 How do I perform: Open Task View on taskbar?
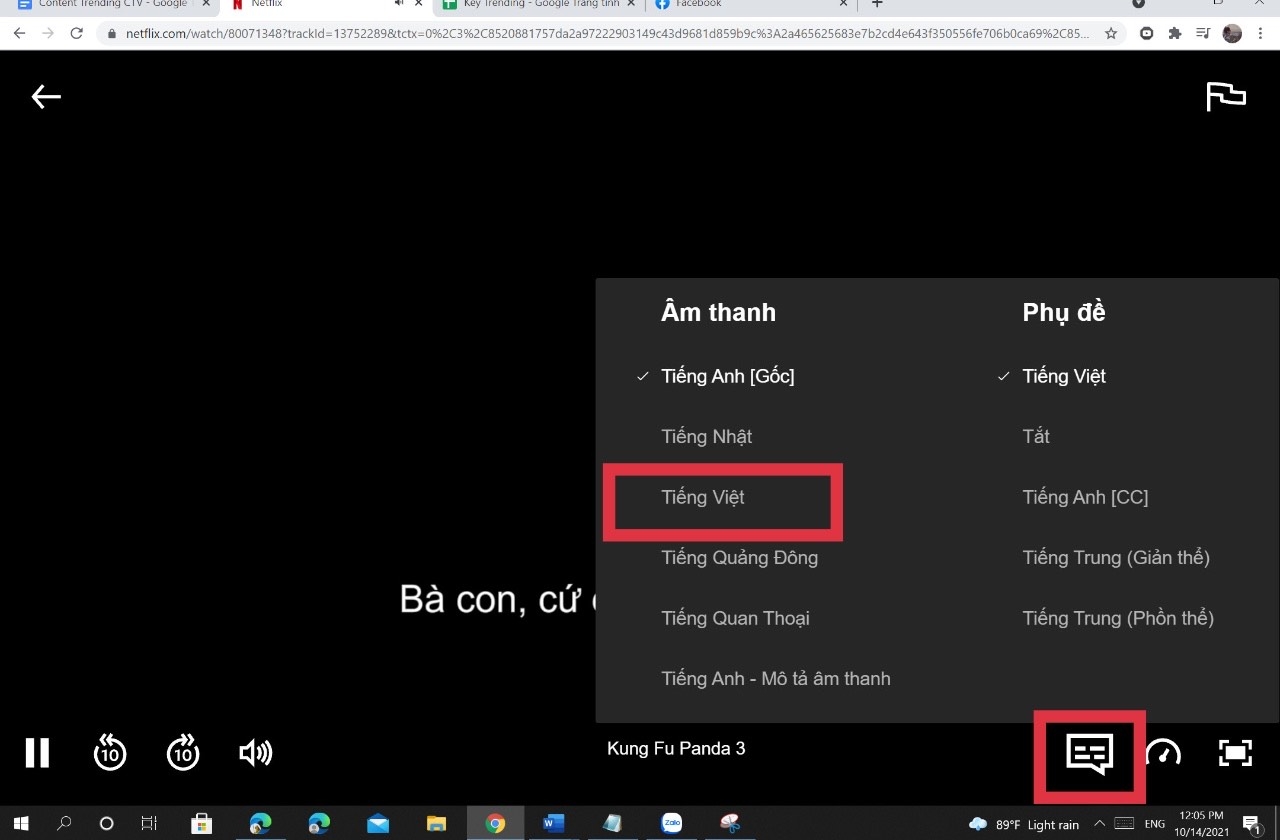point(149,824)
